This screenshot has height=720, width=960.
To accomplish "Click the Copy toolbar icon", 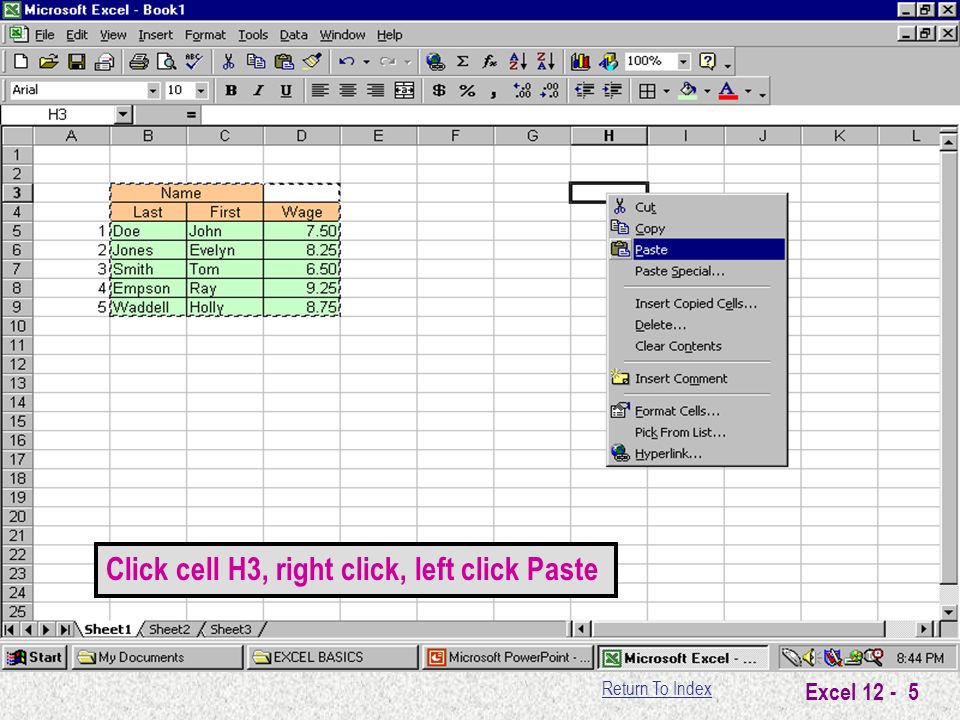I will tap(255, 61).
